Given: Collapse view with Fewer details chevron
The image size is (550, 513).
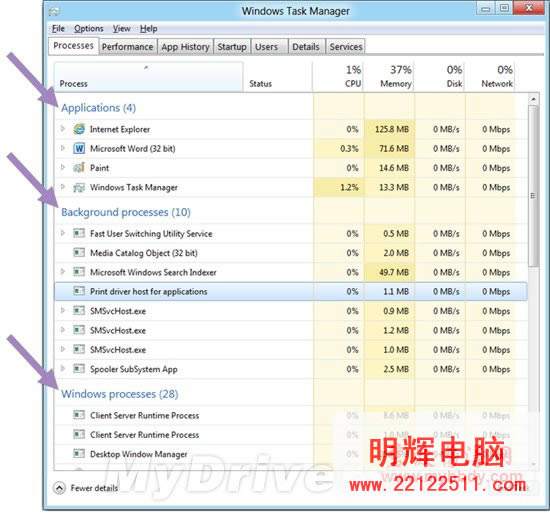Looking at the screenshot, I should tap(59, 488).
